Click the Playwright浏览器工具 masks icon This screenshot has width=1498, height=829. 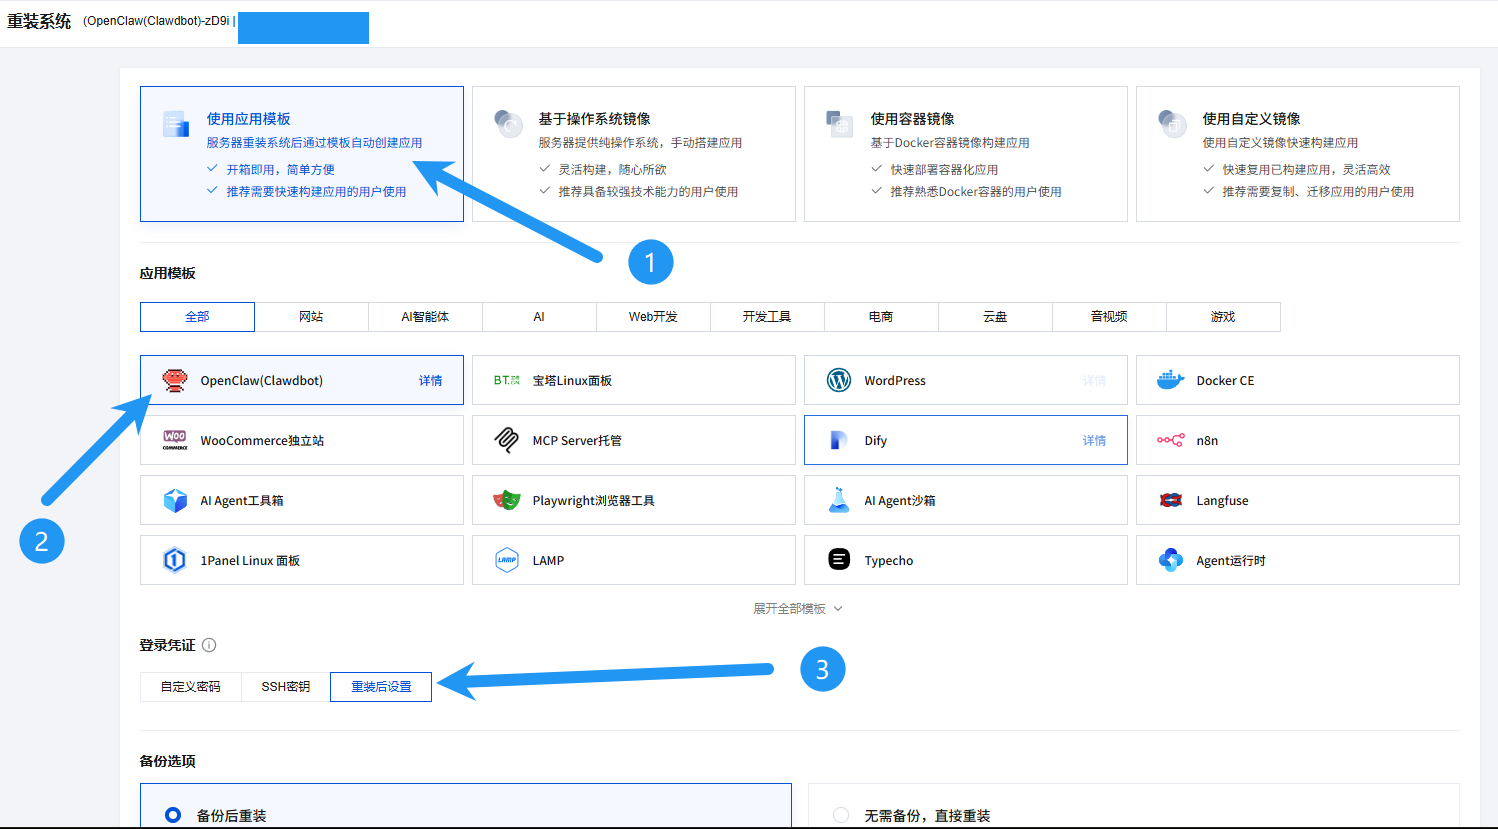coord(507,500)
